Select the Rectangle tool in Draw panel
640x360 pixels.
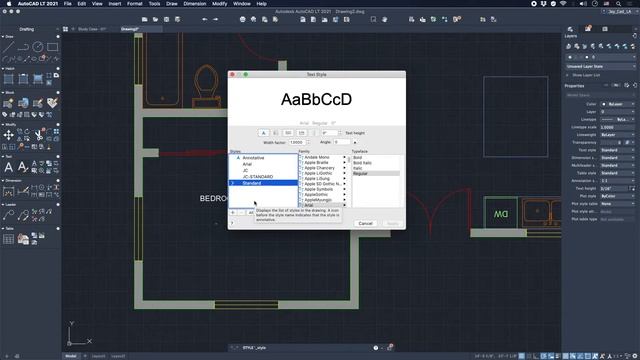(x=52, y=47)
